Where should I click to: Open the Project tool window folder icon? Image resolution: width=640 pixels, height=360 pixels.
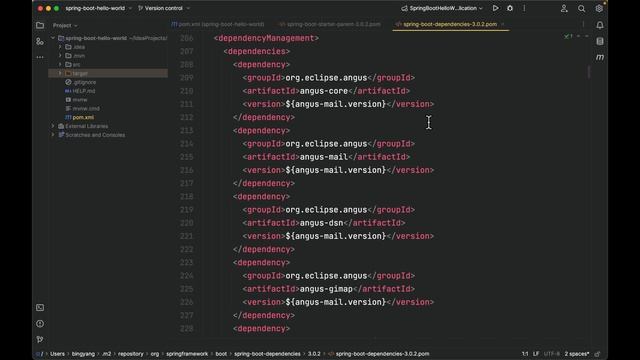pos(40,25)
